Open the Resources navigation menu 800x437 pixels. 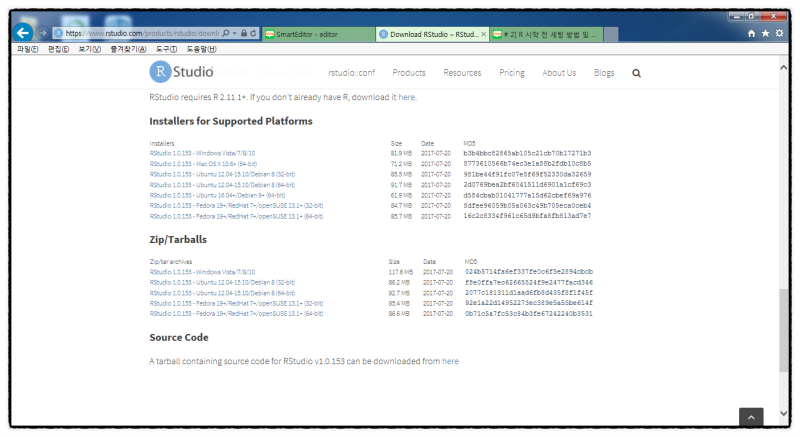[x=462, y=73]
